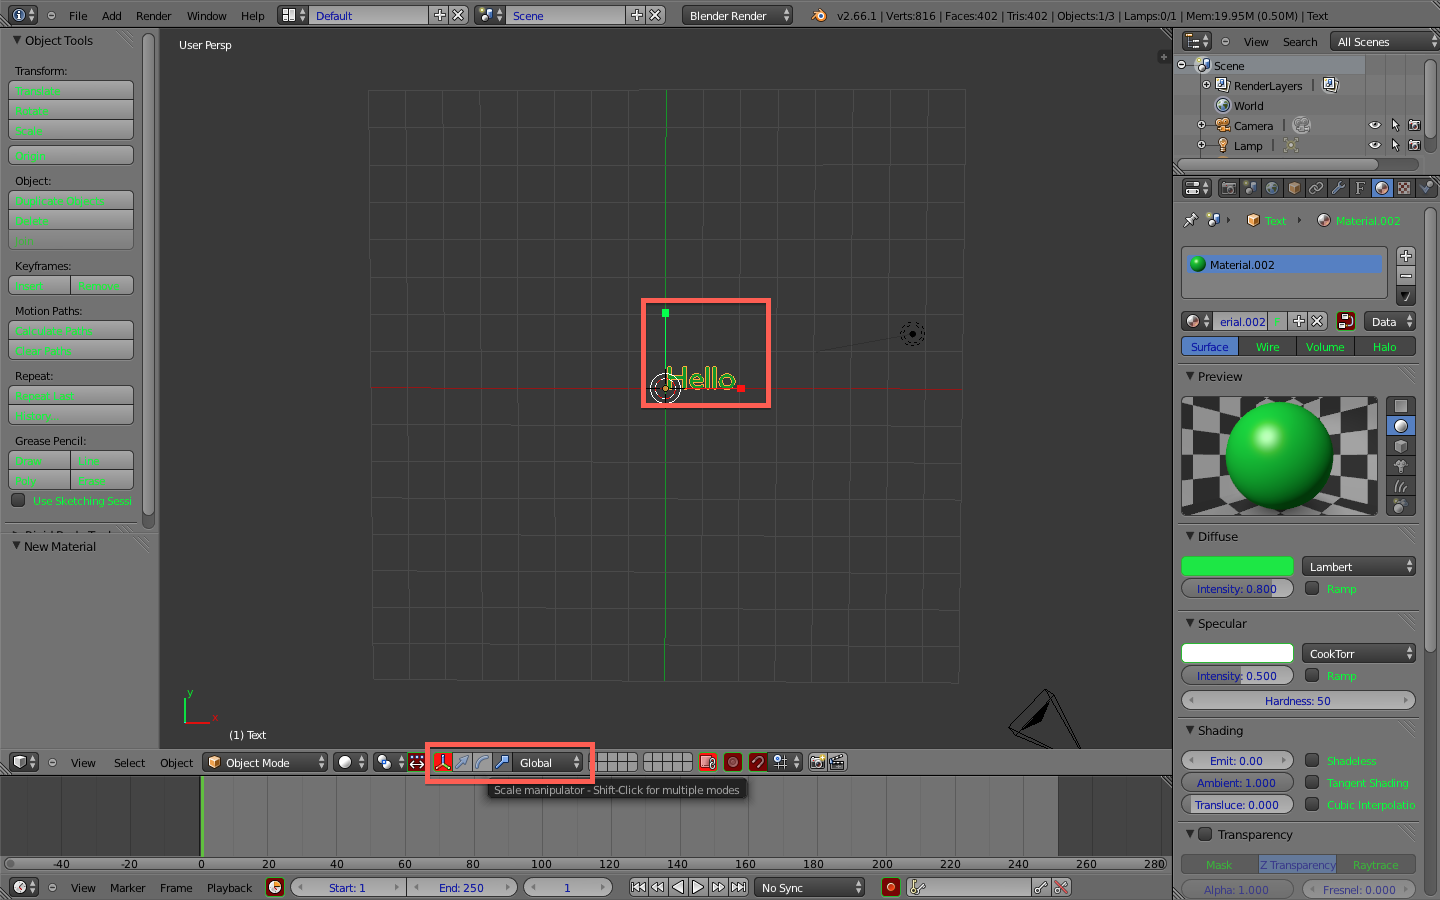Open the World properties globe tab
Screen dimensions: 1440x900
pyautogui.click(x=1272, y=188)
